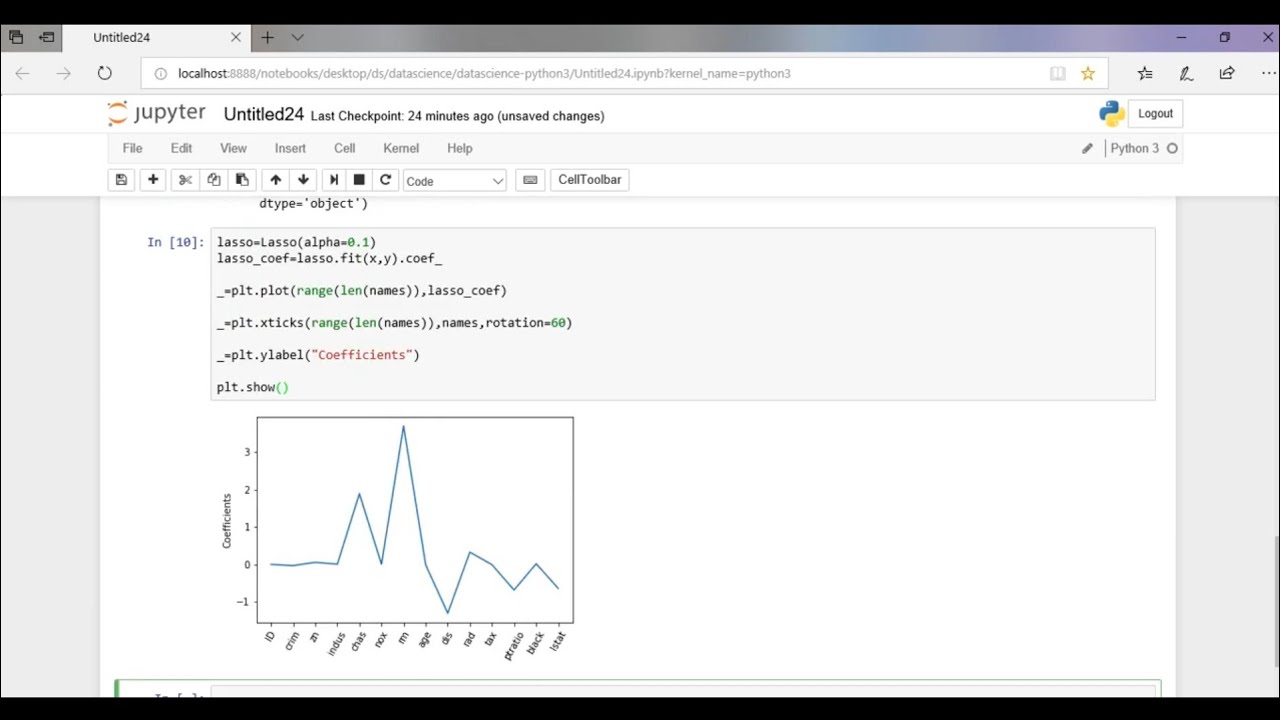Click the Python logo icon
1280x720 pixels.
click(1112, 114)
